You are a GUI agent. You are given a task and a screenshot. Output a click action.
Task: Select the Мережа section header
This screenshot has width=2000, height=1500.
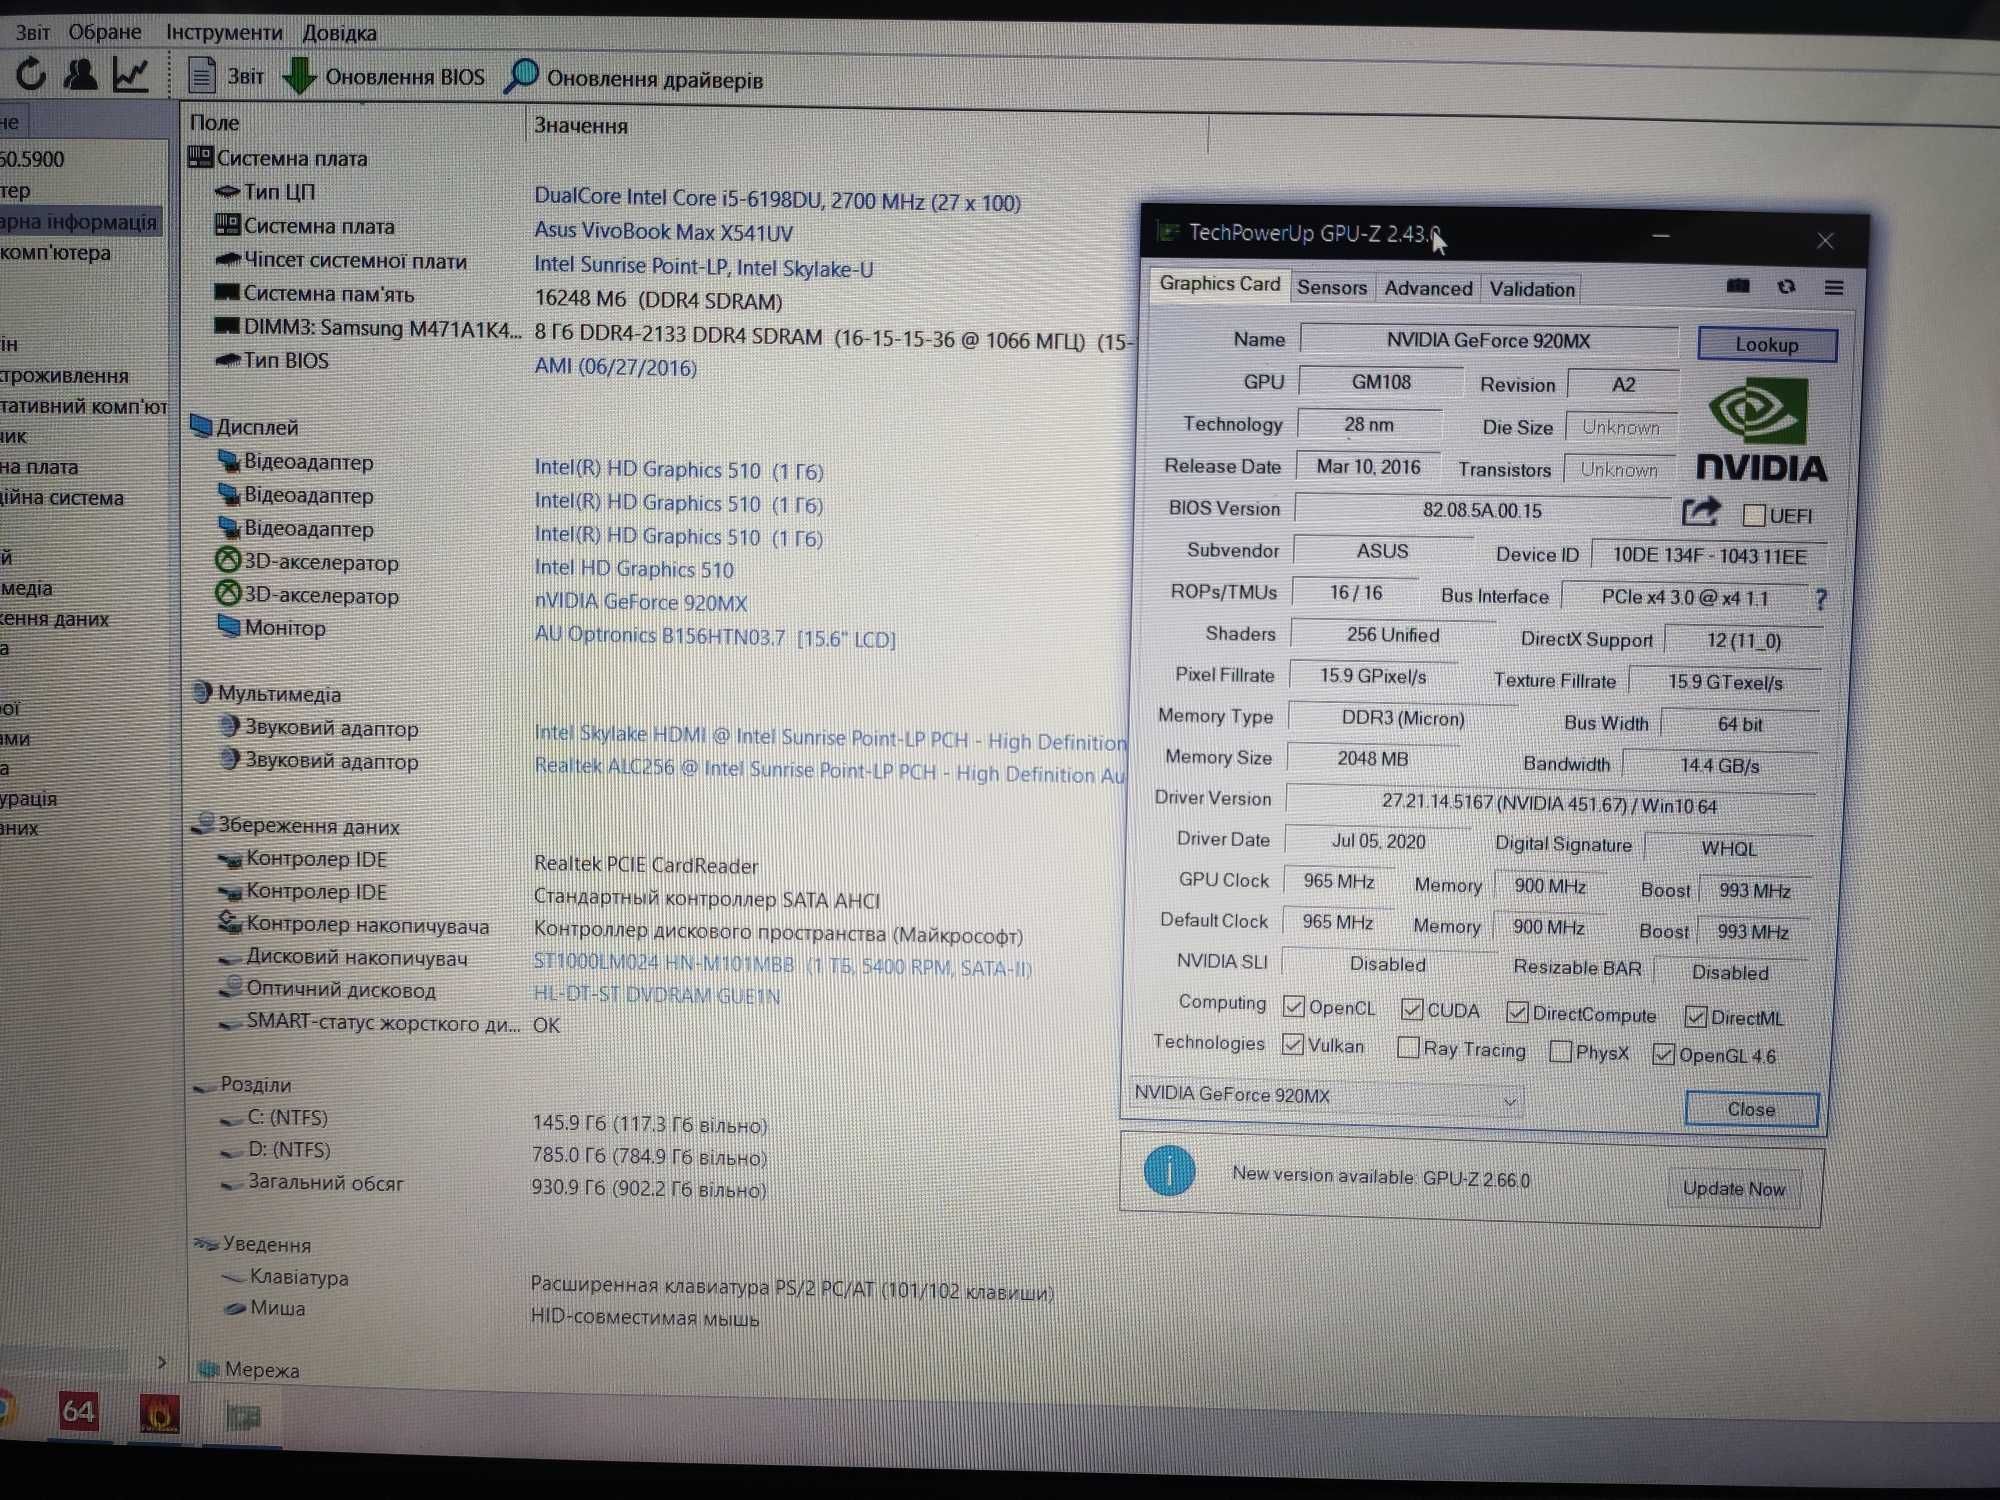pyautogui.click(x=249, y=1370)
